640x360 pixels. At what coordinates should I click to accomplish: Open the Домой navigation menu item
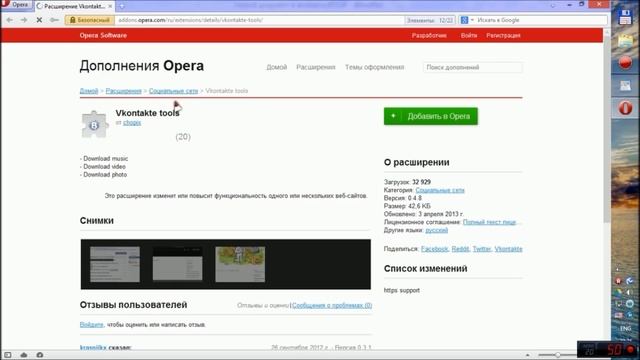(277, 67)
